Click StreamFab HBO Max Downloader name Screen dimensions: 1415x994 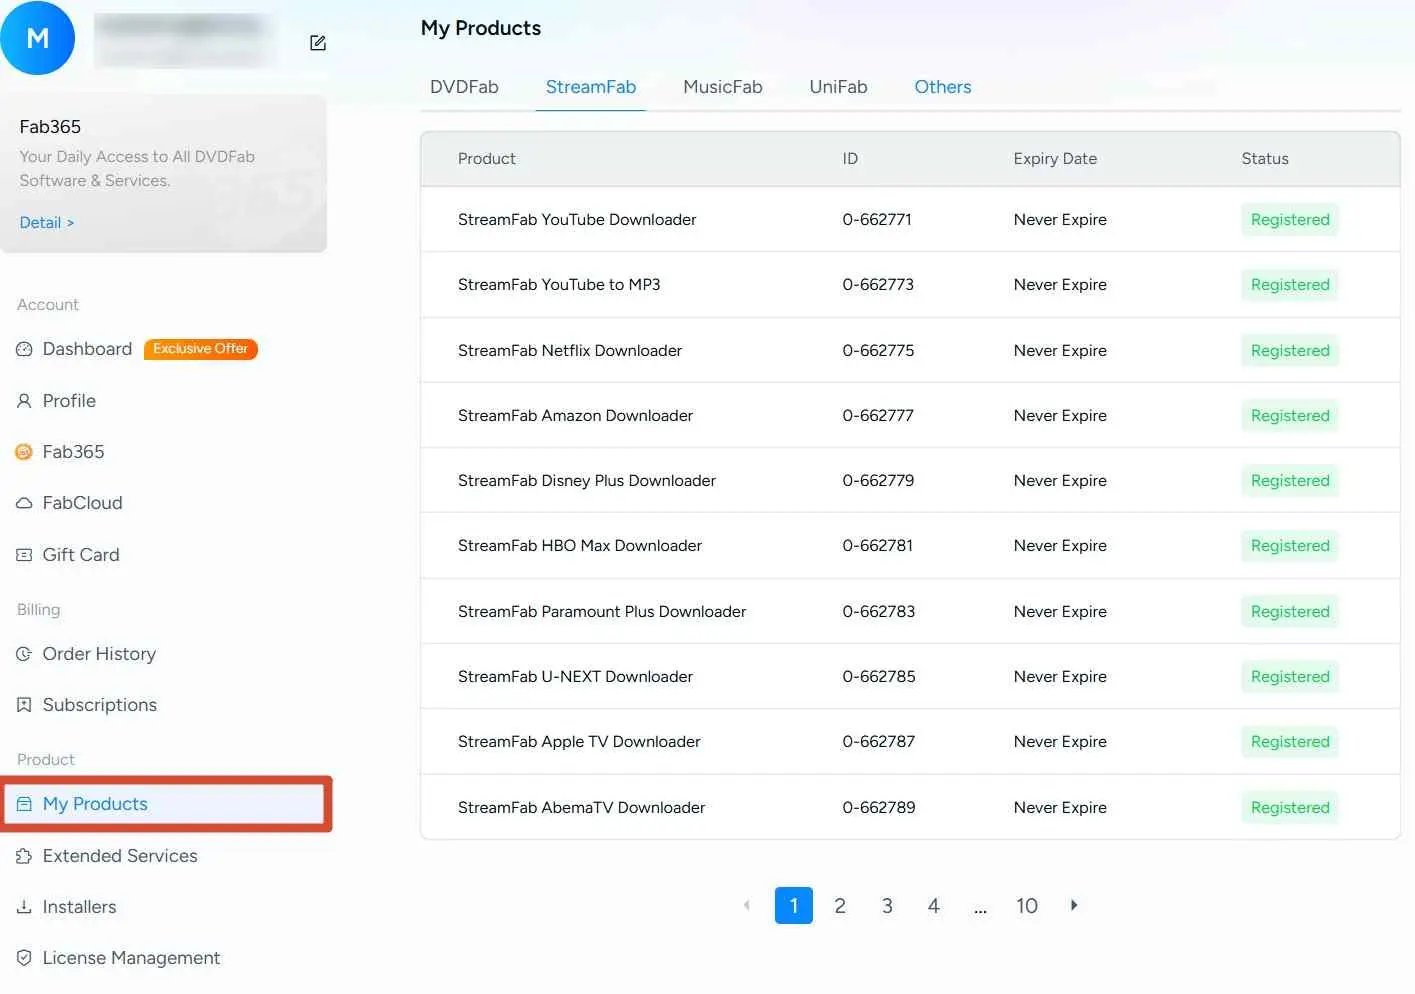point(580,545)
